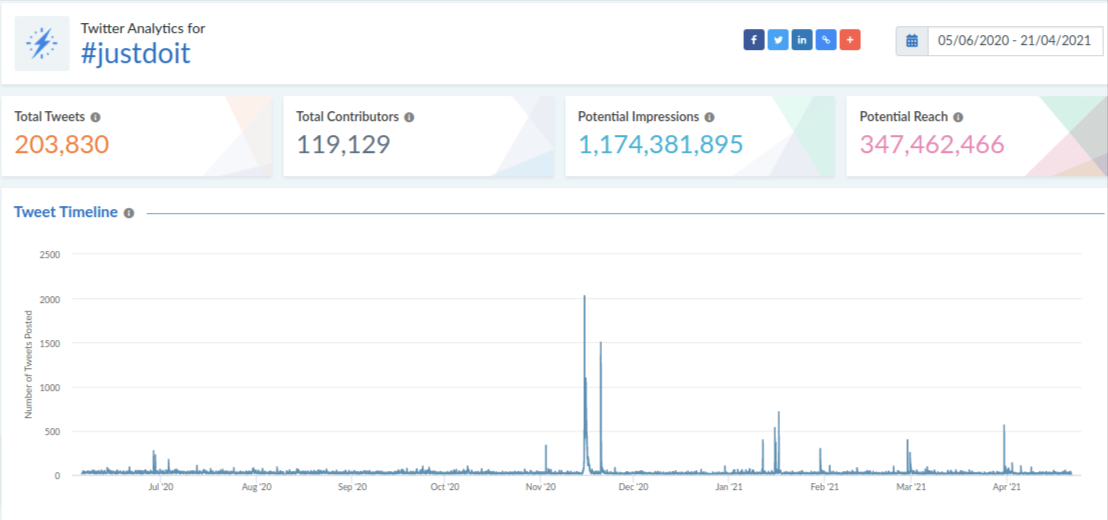
Task: Select Total Contributors value 119,129
Action: point(343,145)
